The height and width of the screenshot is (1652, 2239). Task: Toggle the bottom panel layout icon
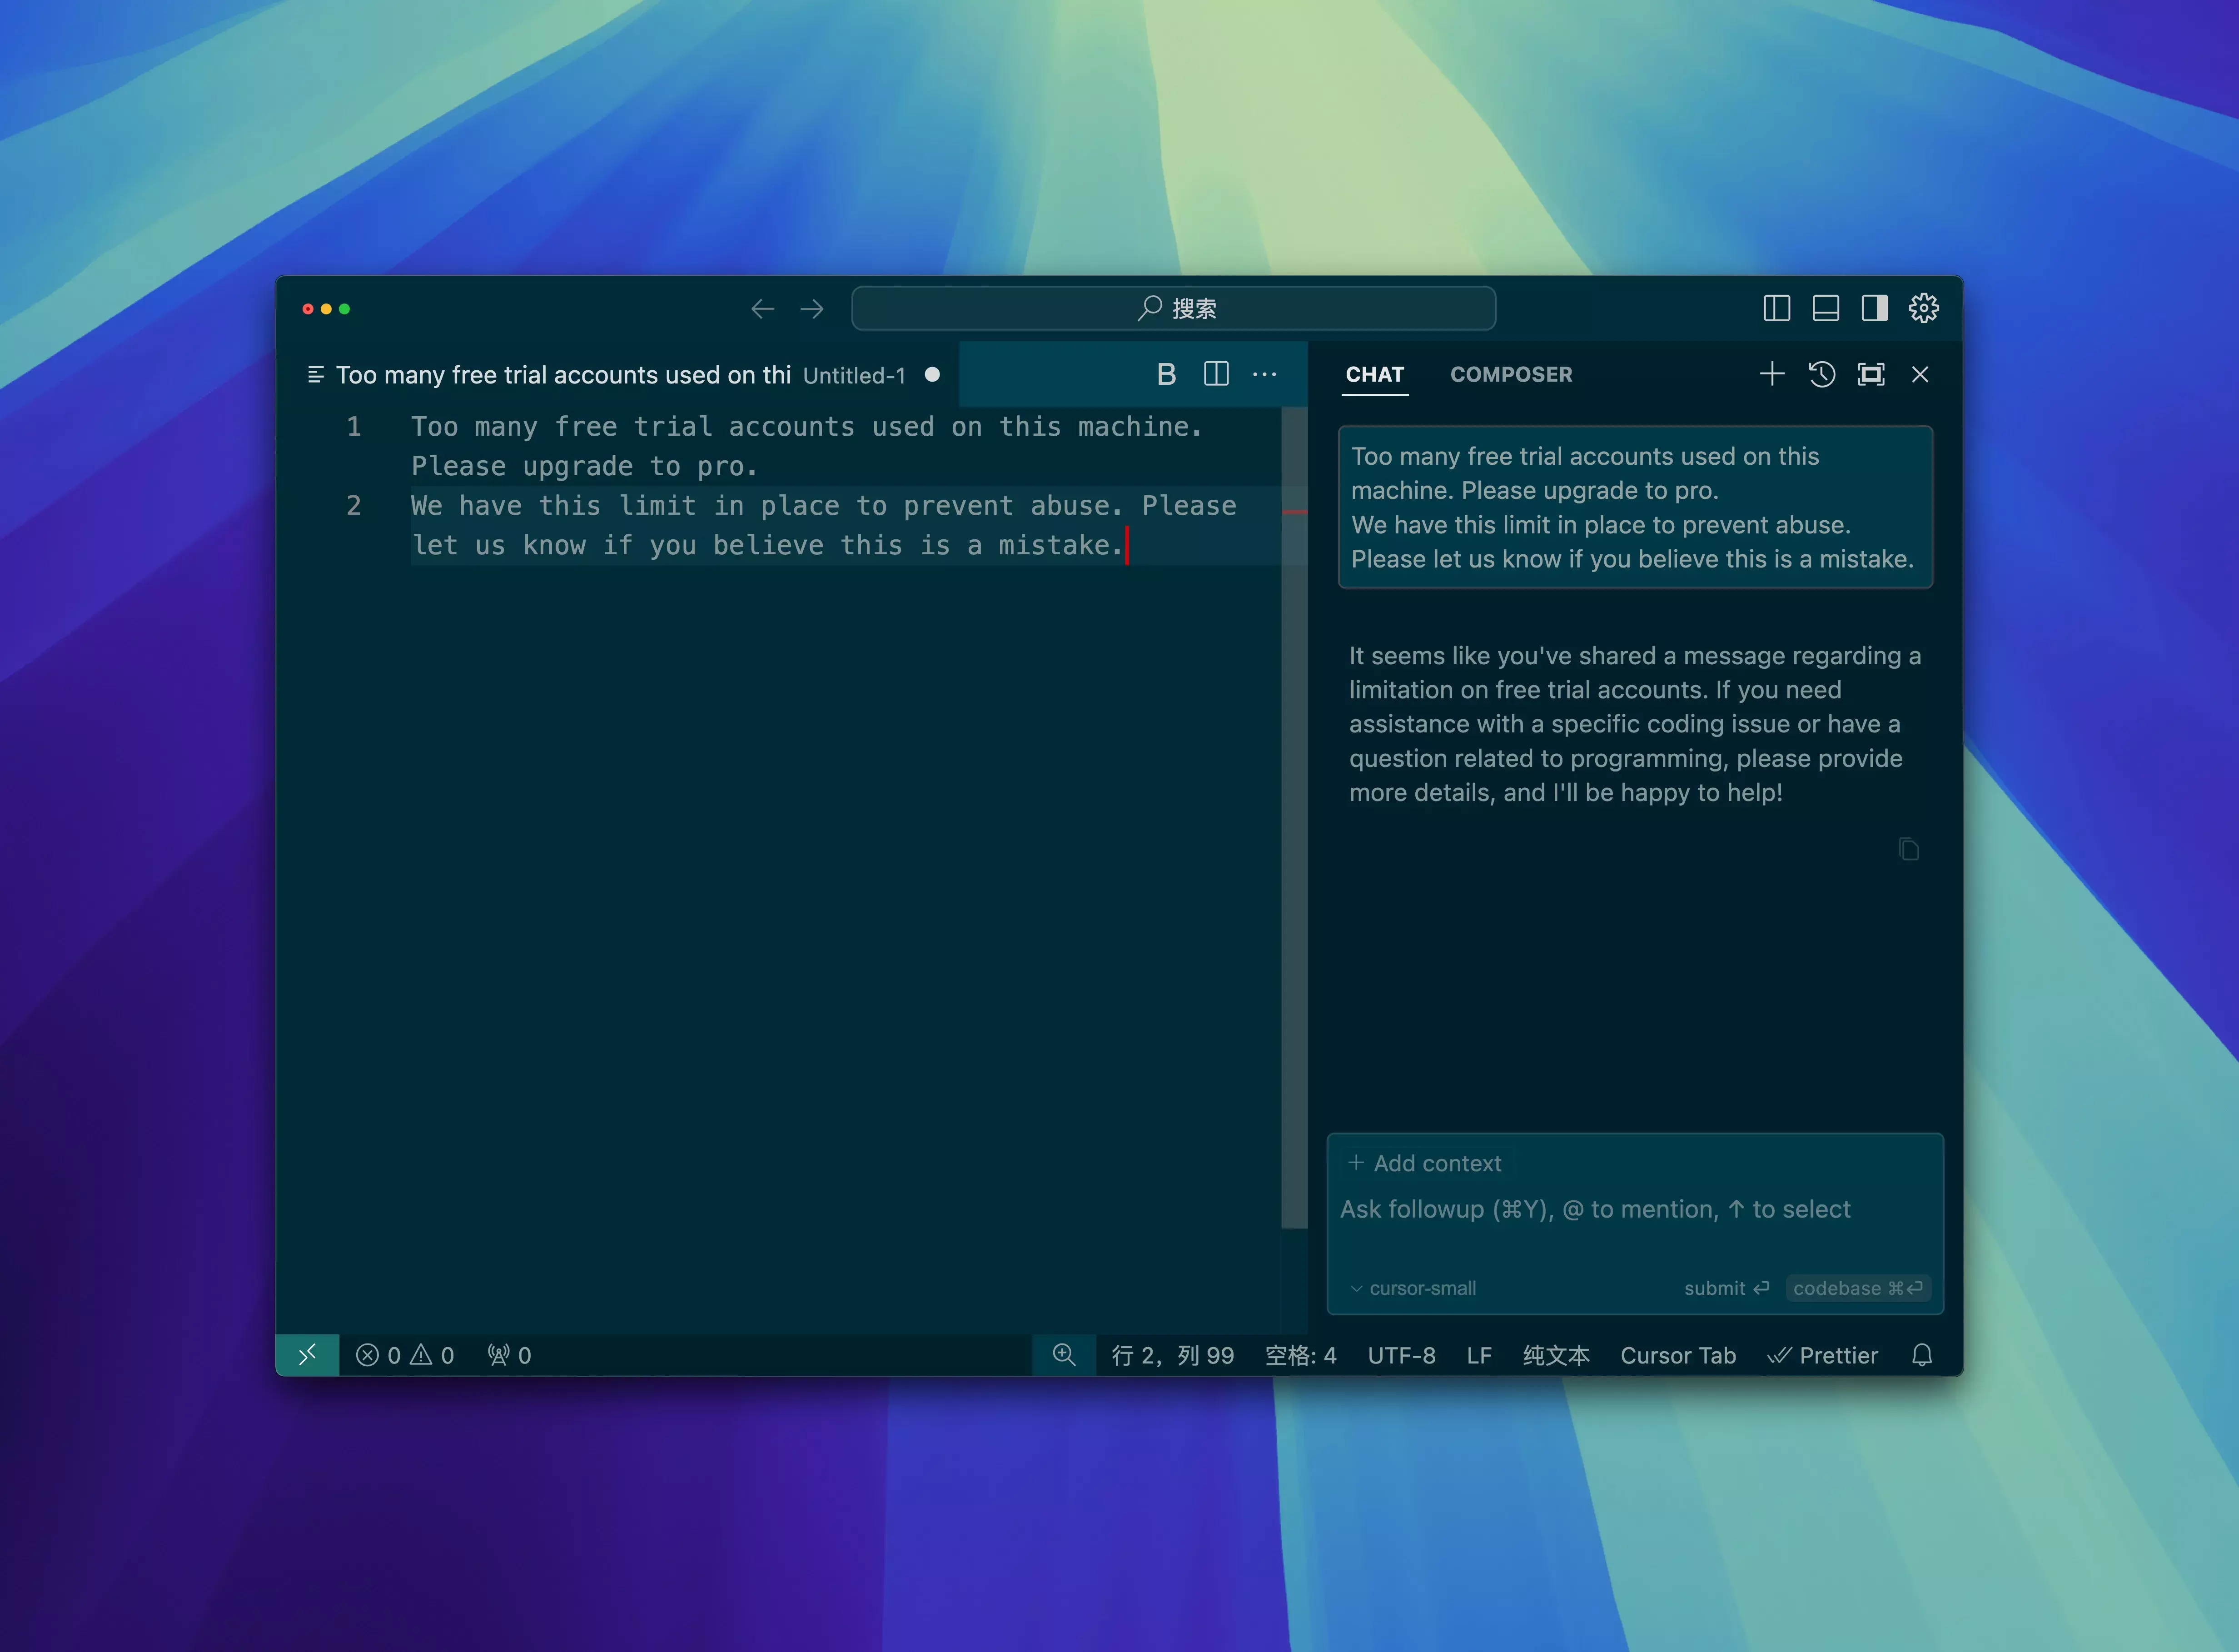tap(1825, 308)
